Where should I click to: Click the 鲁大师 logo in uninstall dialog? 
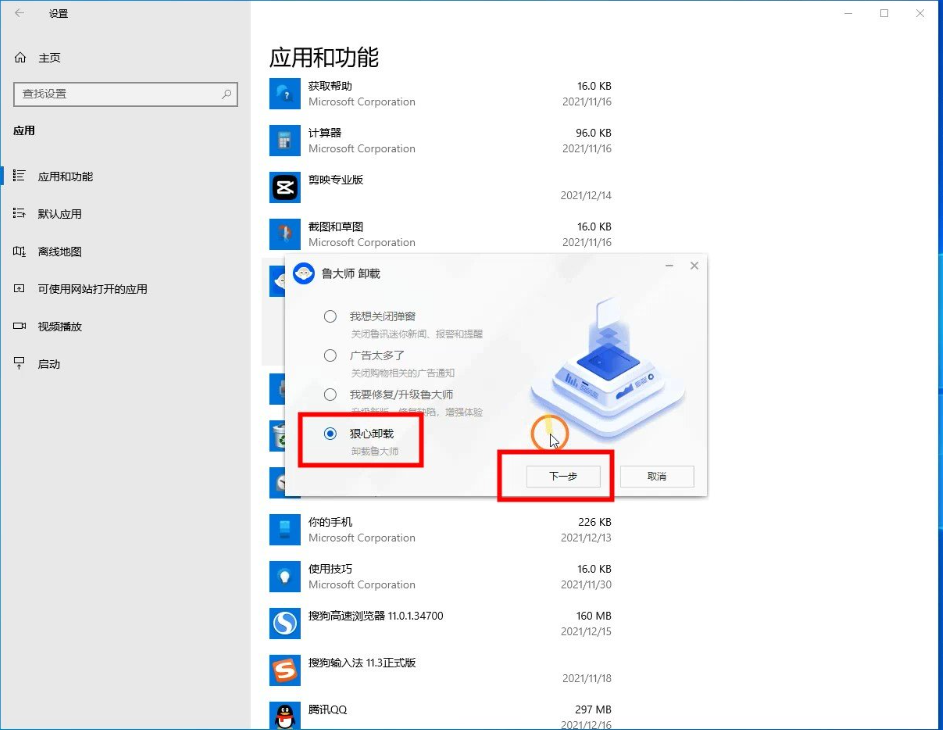point(304,274)
